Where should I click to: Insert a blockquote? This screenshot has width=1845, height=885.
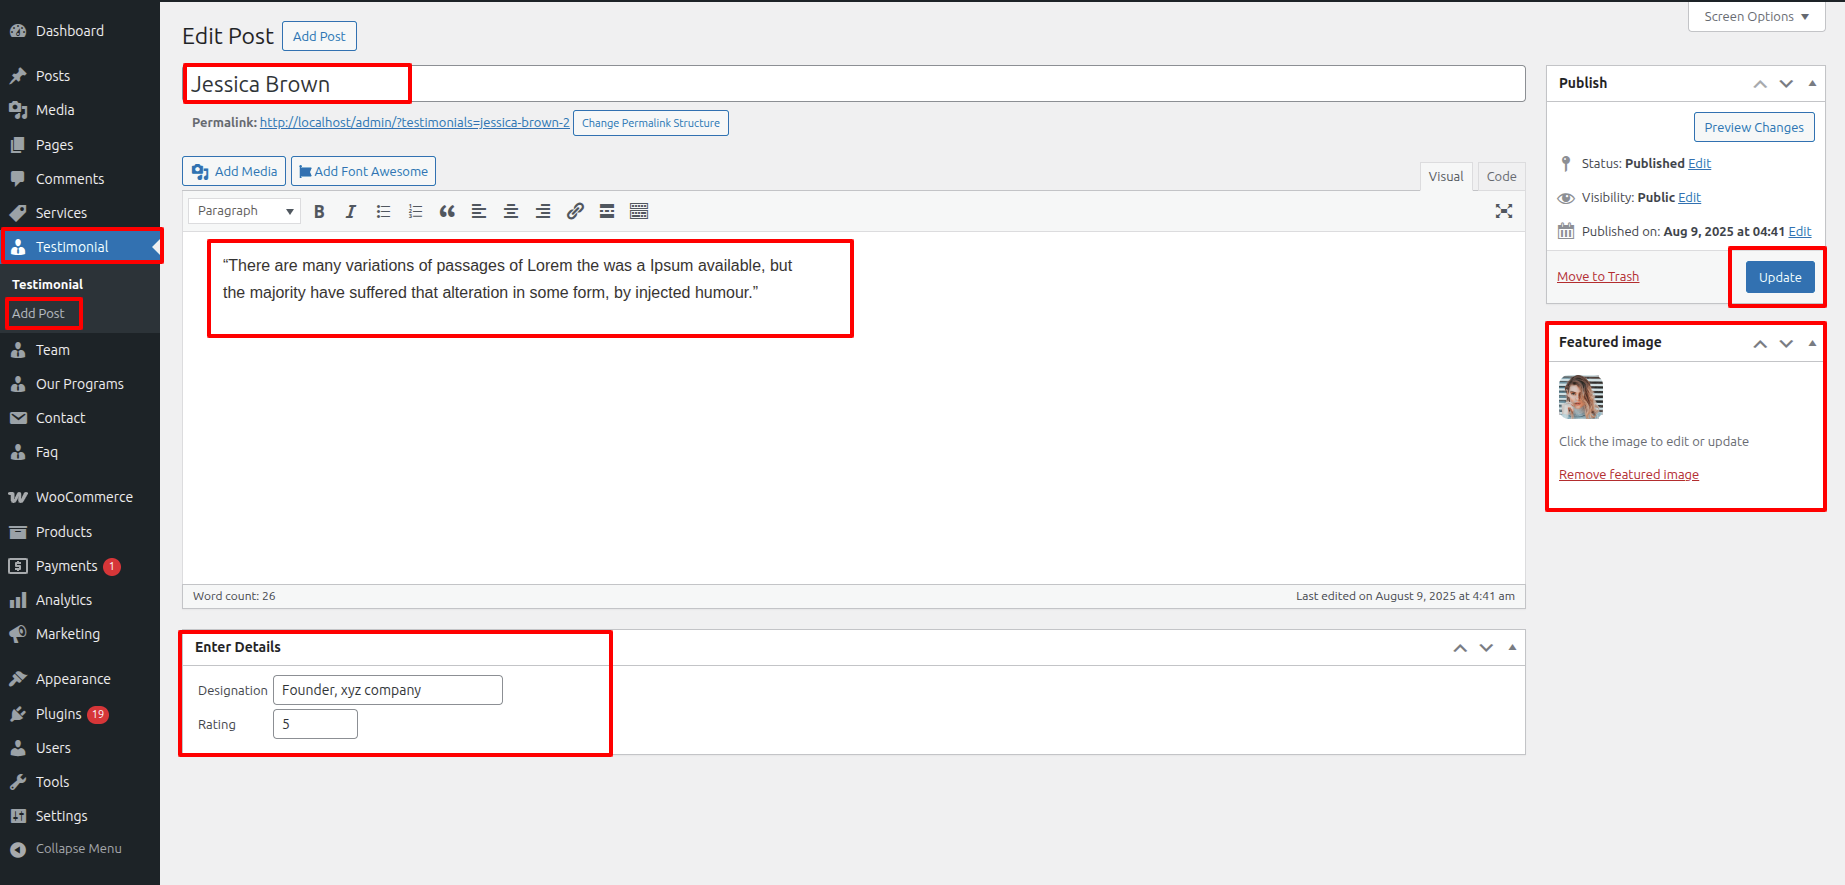(x=447, y=211)
